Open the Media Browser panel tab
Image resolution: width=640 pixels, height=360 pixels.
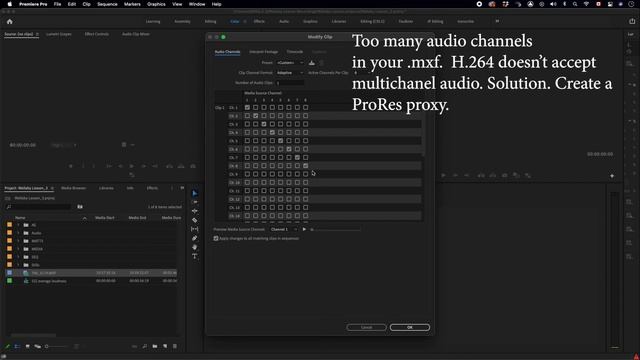73,188
